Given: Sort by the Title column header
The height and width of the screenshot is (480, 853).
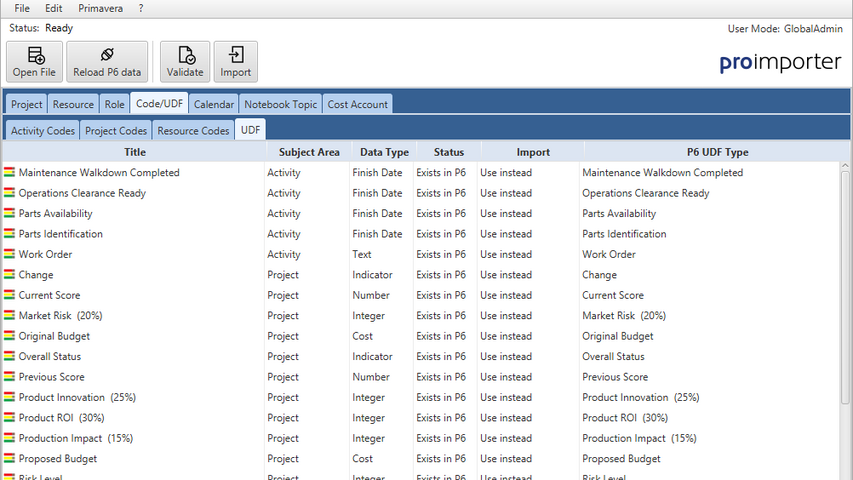Looking at the screenshot, I should [x=135, y=152].
